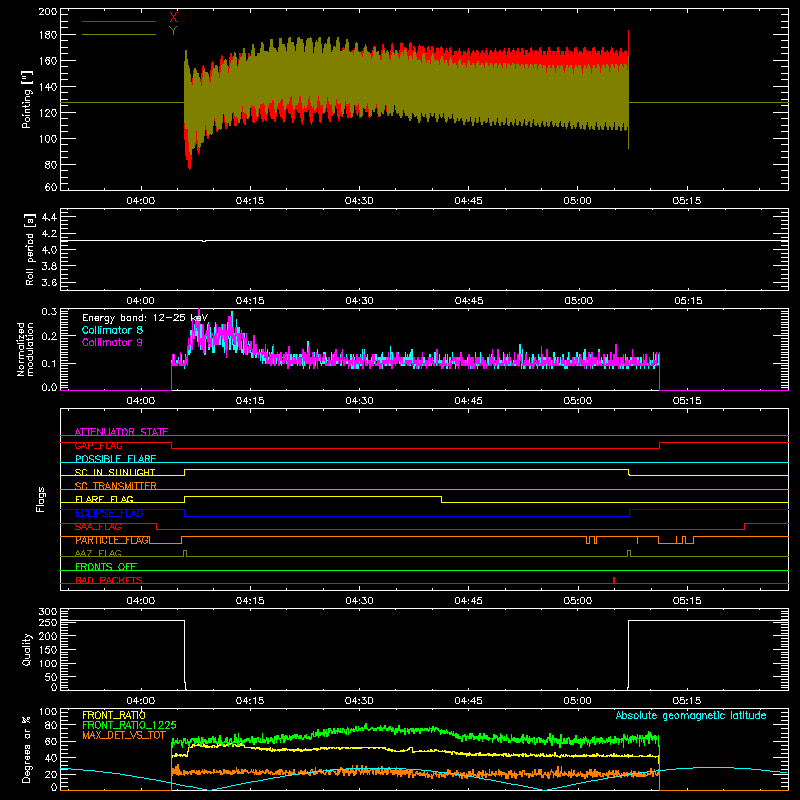
Task: Click the 60 tick label on Pointing axis
Action: [51, 187]
